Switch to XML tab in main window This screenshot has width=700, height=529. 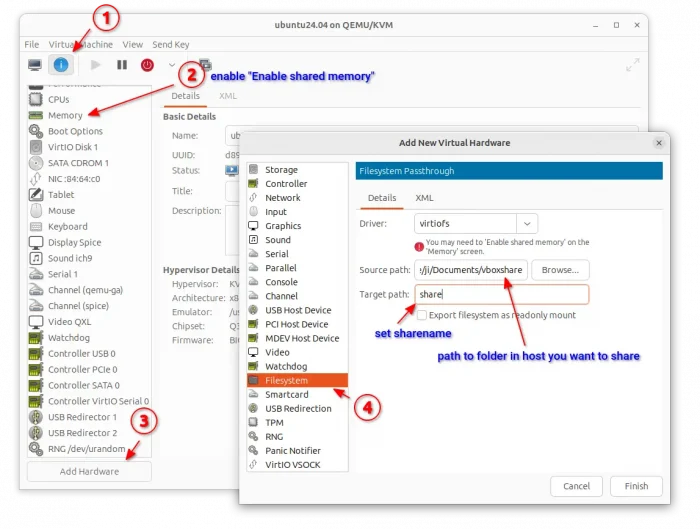pos(228,96)
